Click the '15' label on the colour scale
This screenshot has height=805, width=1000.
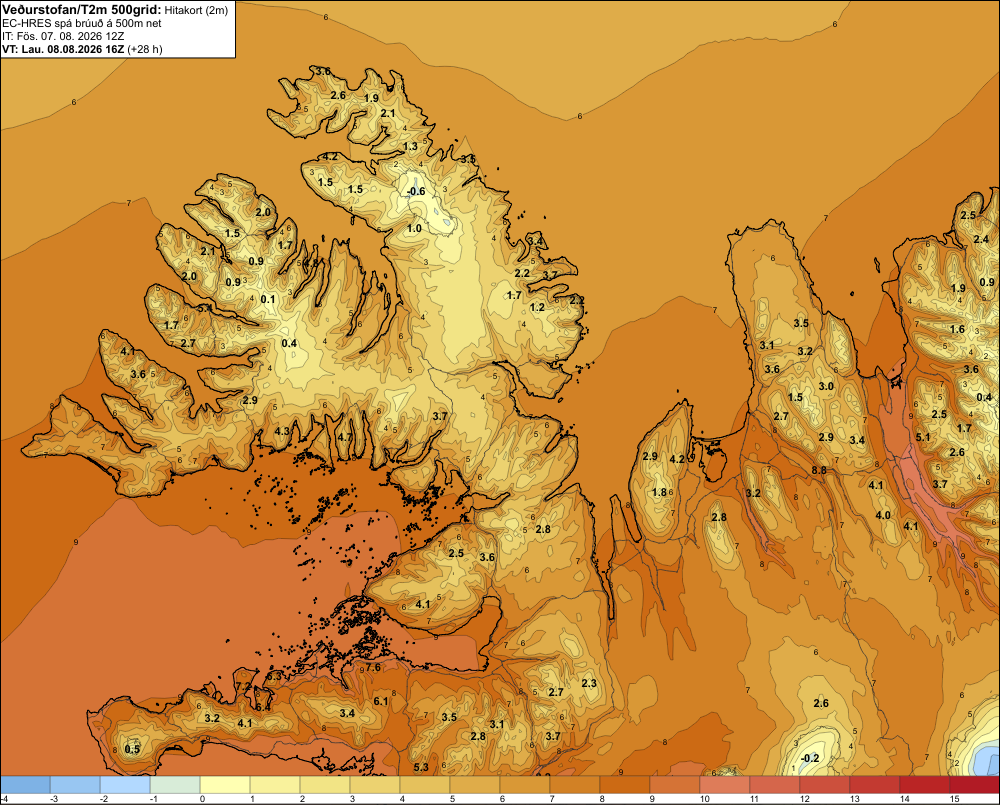955,799
